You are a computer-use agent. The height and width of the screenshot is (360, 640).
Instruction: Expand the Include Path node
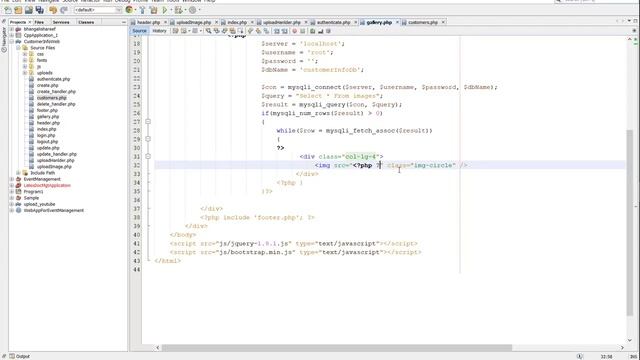(18, 173)
